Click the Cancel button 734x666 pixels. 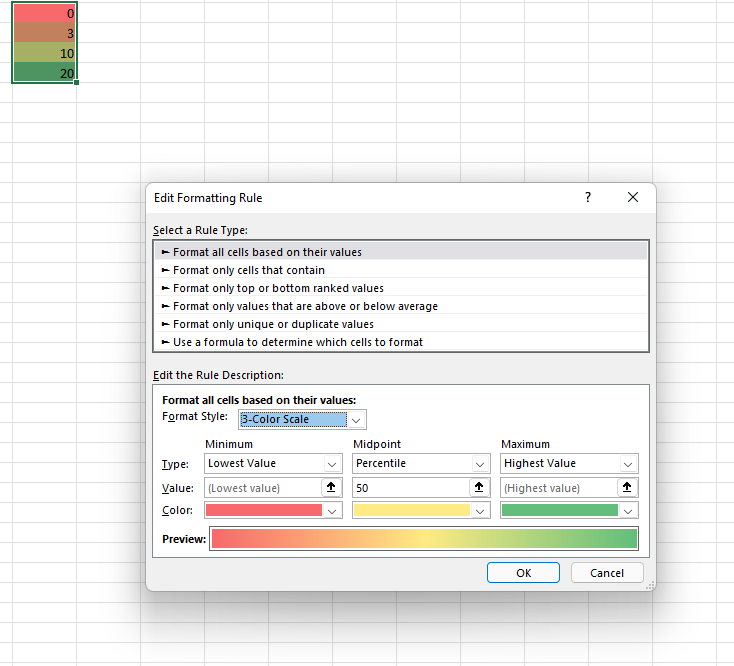coord(607,572)
